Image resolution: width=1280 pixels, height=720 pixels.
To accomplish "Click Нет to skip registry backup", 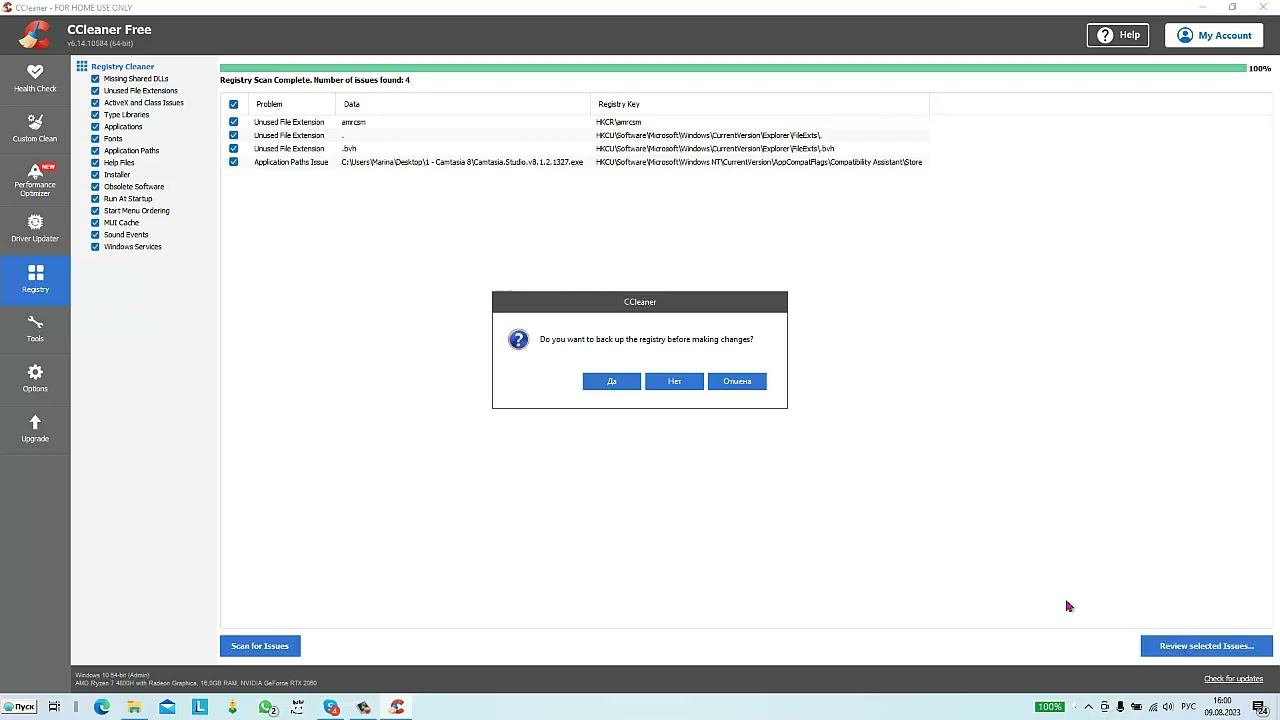I will pyautogui.click(x=675, y=381).
